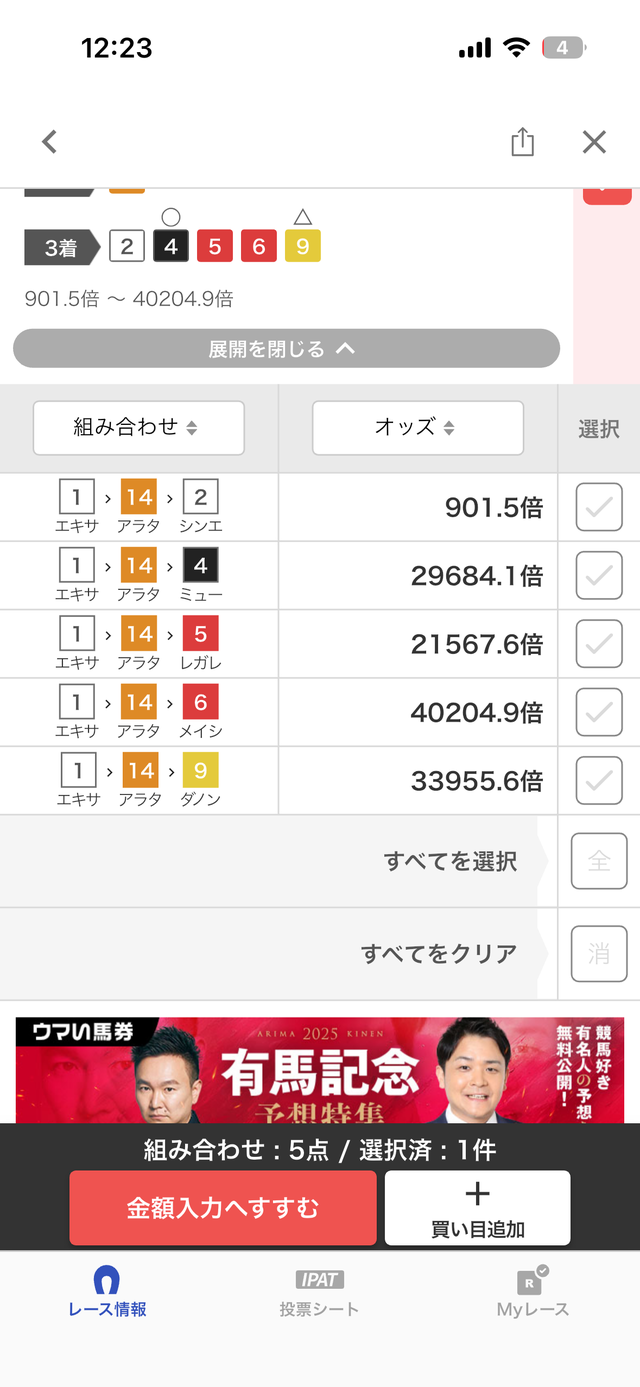Check the 901.5倍 combination checkbox

pos(598,508)
